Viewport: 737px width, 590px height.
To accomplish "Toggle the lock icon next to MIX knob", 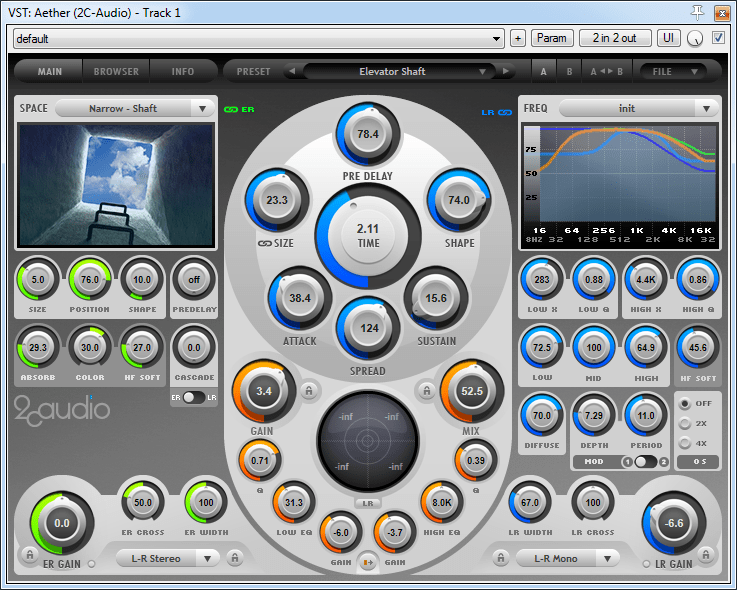I will [426, 390].
